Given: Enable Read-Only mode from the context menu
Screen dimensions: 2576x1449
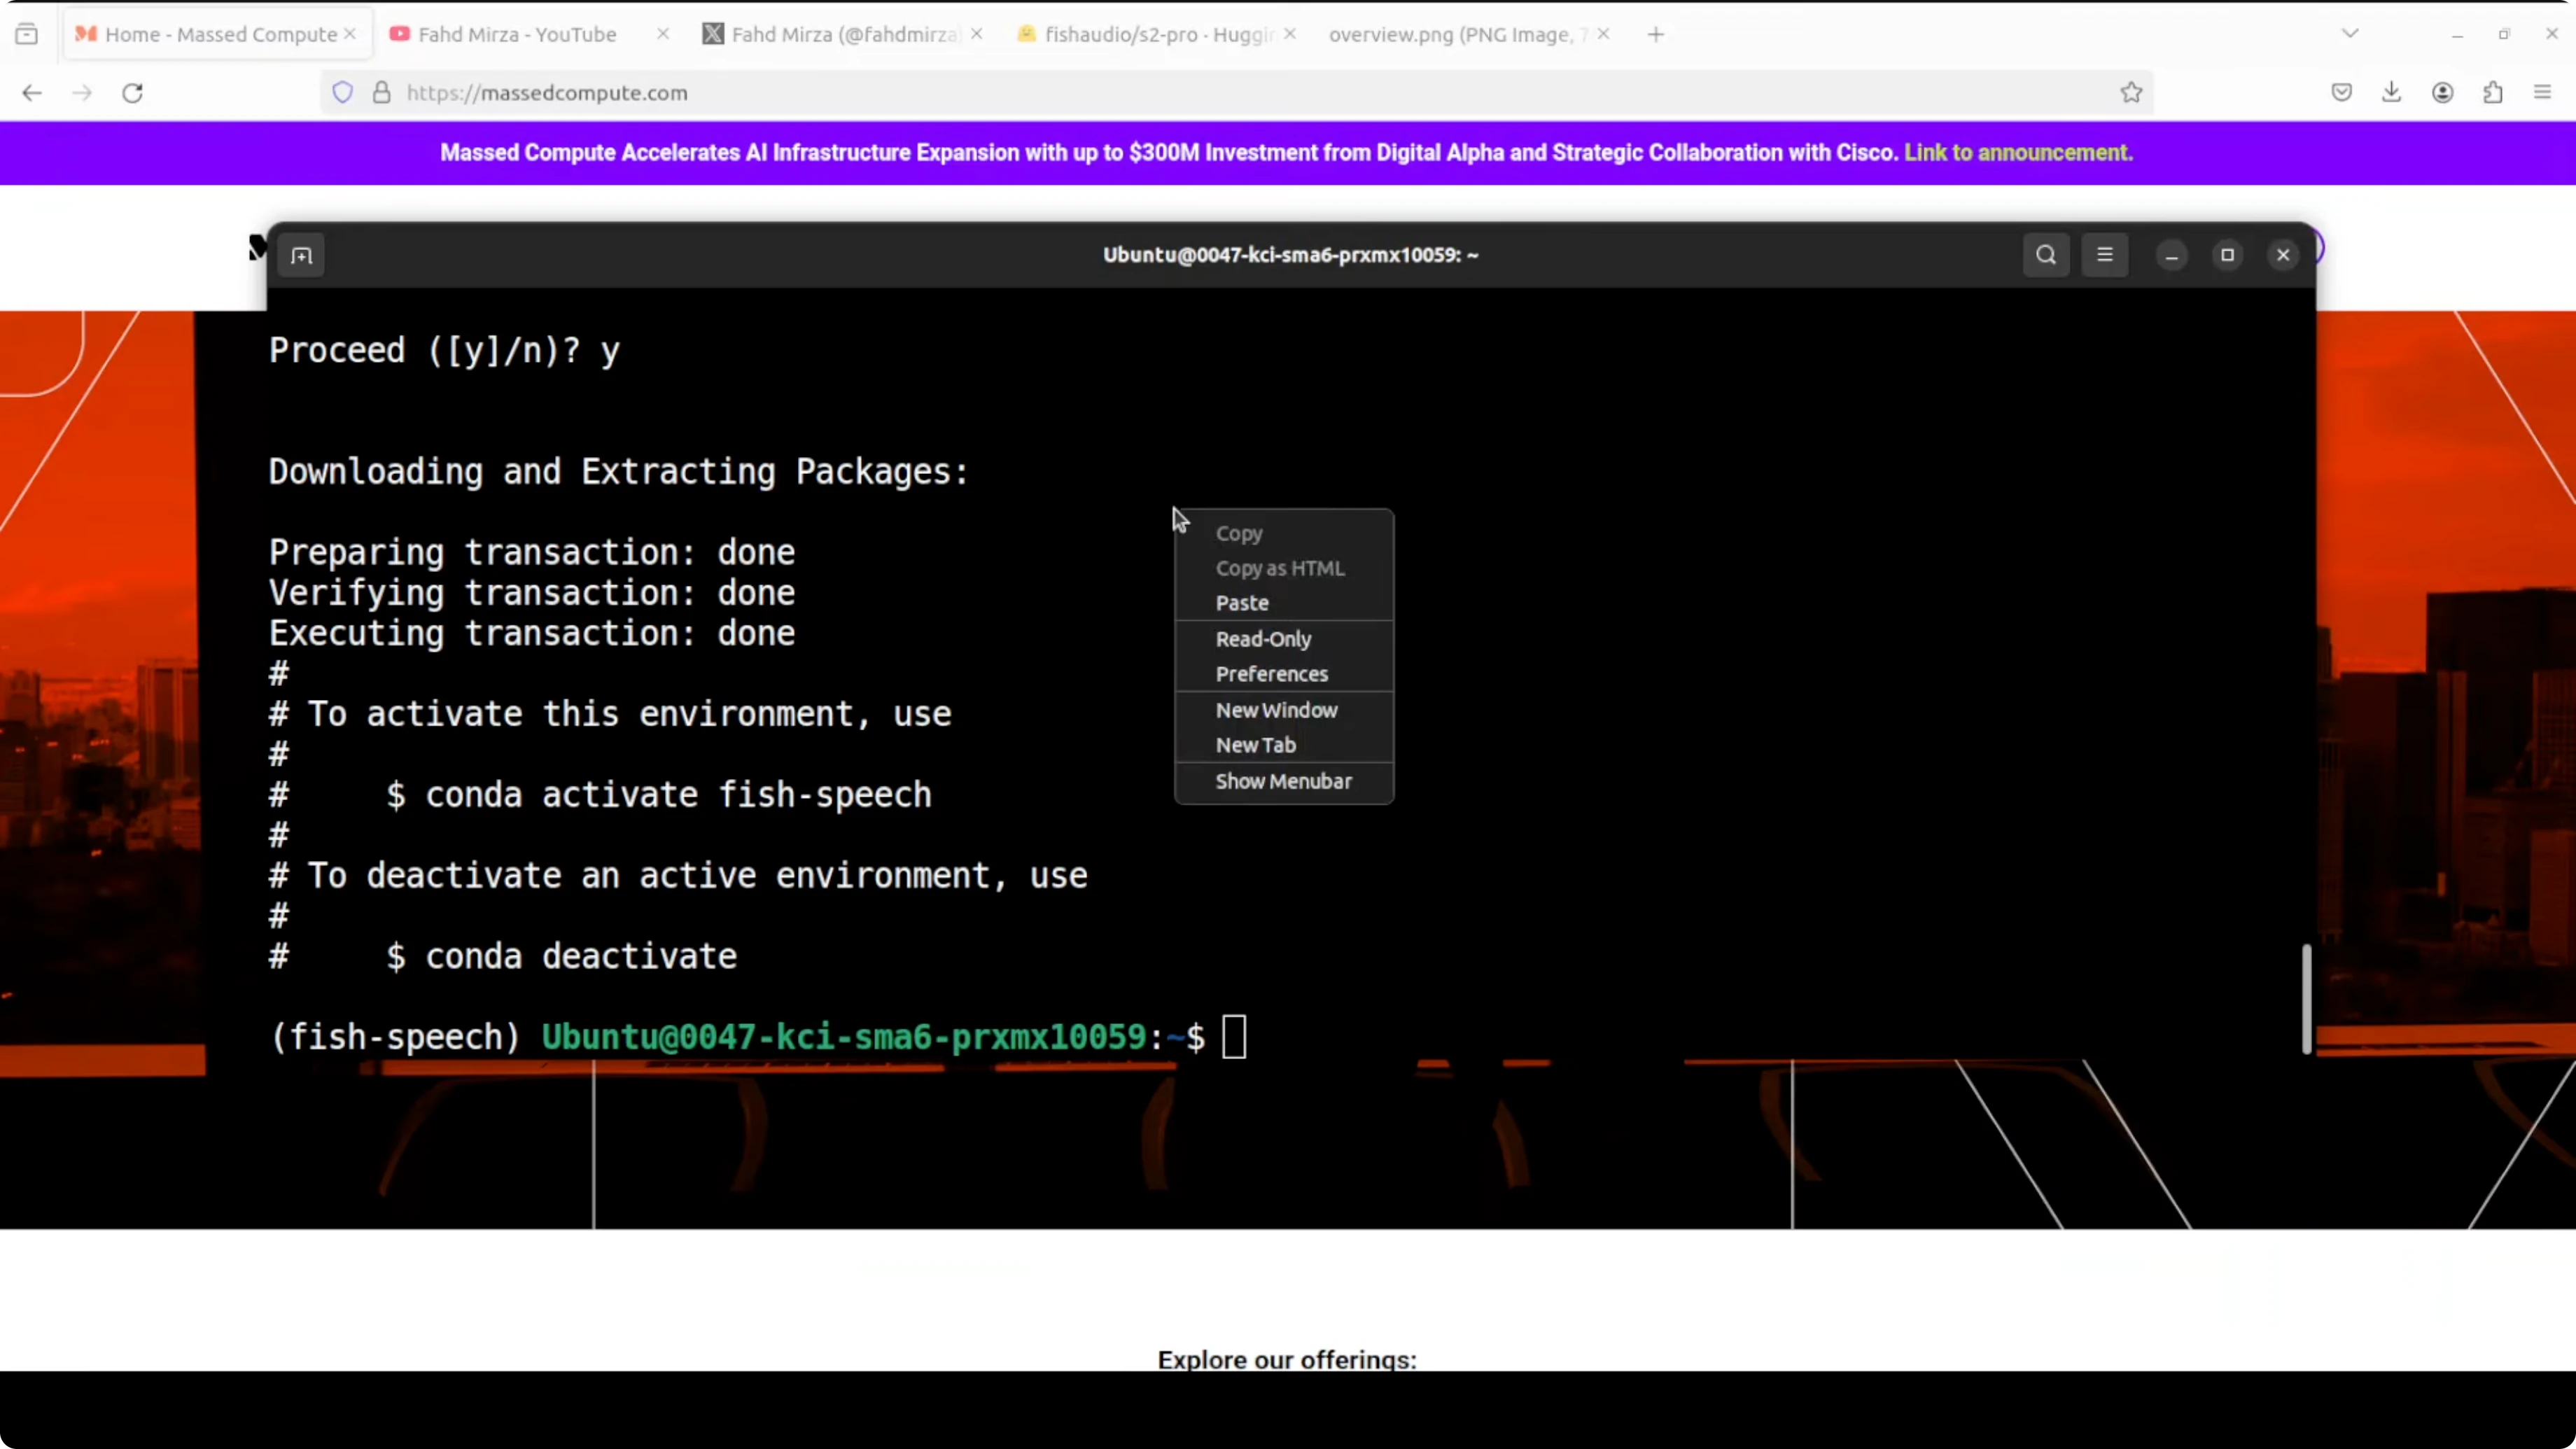Looking at the screenshot, I should [1263, 639].
